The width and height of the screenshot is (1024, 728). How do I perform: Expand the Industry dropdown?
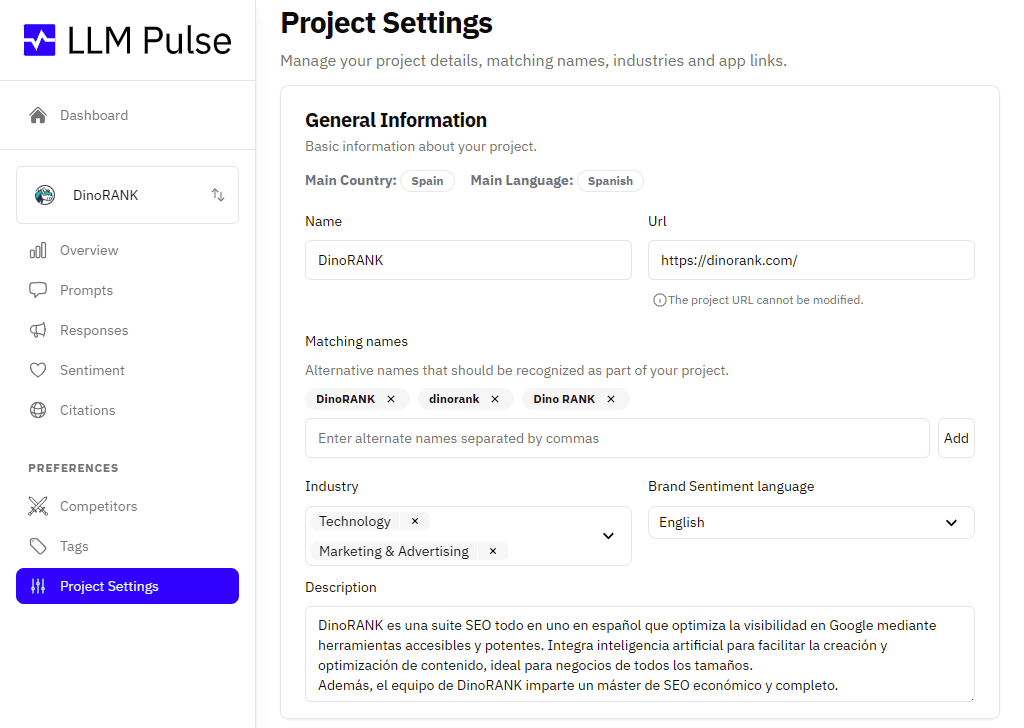point(607,536)
